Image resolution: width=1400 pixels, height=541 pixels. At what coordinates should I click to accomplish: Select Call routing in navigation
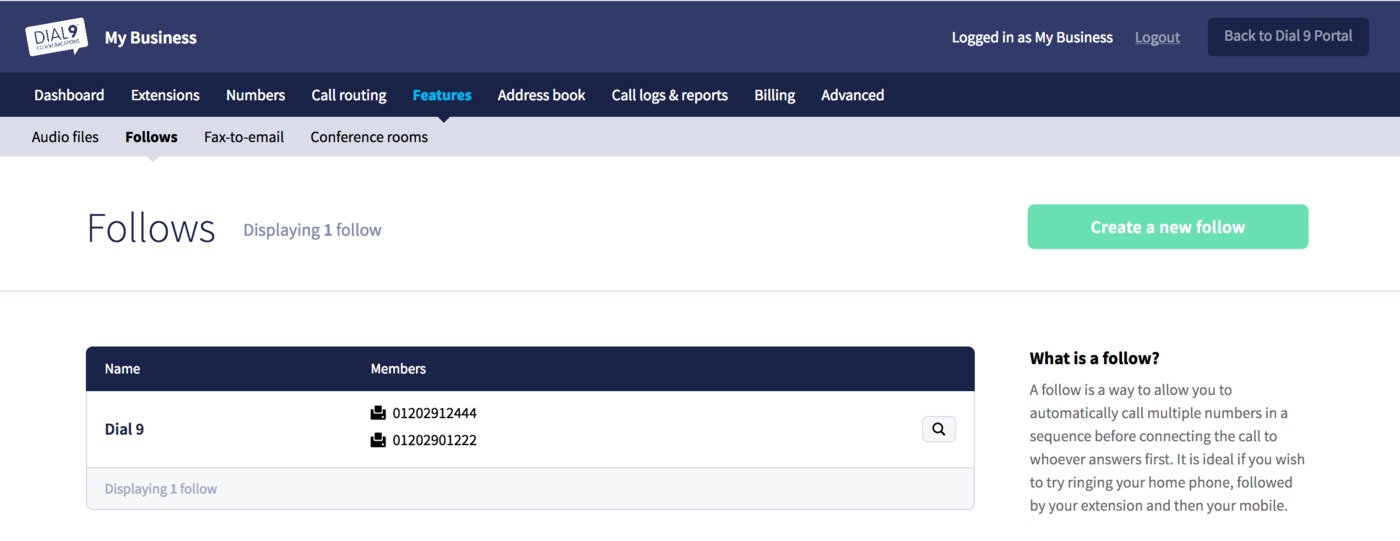(x=348, y=95)
